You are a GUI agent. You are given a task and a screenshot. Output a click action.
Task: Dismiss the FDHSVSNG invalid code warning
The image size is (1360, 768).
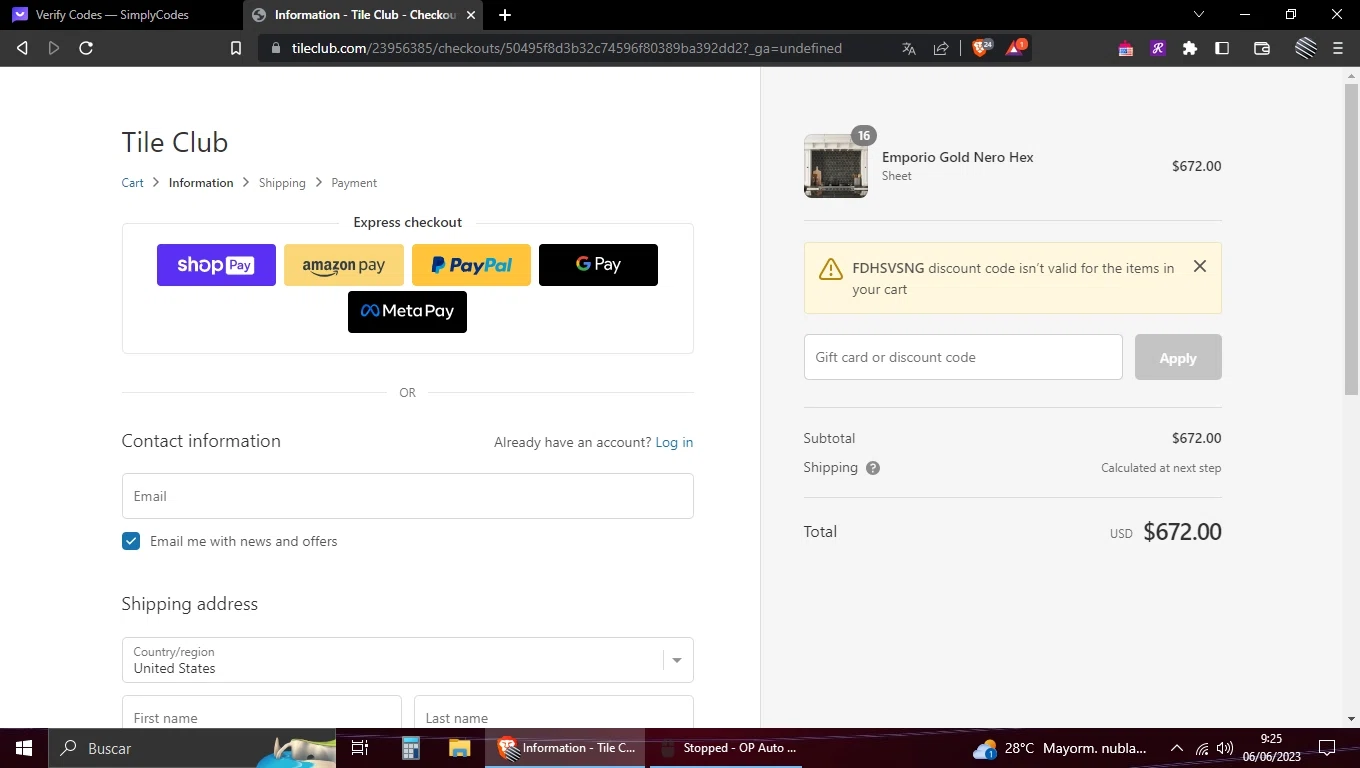(1200, 266)
